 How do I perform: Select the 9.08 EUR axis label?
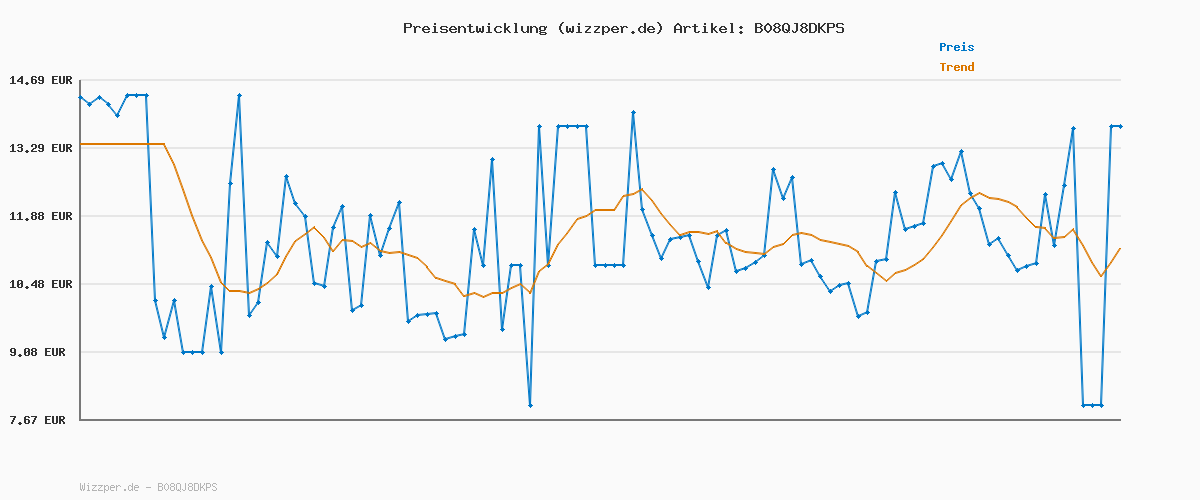[x=41, y=352]
